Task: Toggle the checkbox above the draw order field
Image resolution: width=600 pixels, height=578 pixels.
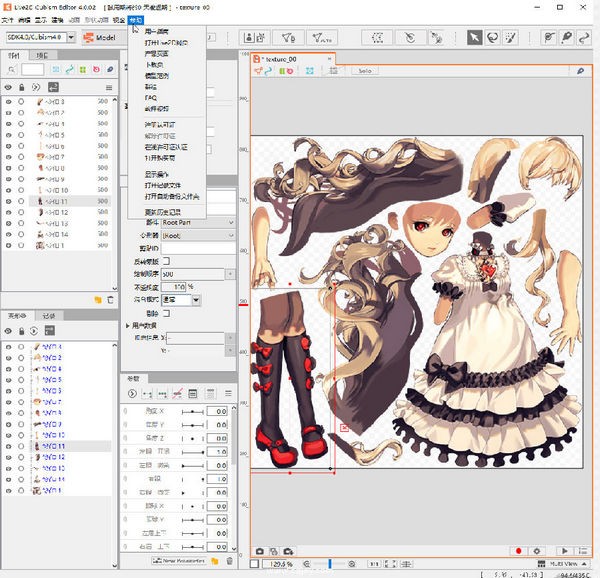Action: (x=166, y=260)
